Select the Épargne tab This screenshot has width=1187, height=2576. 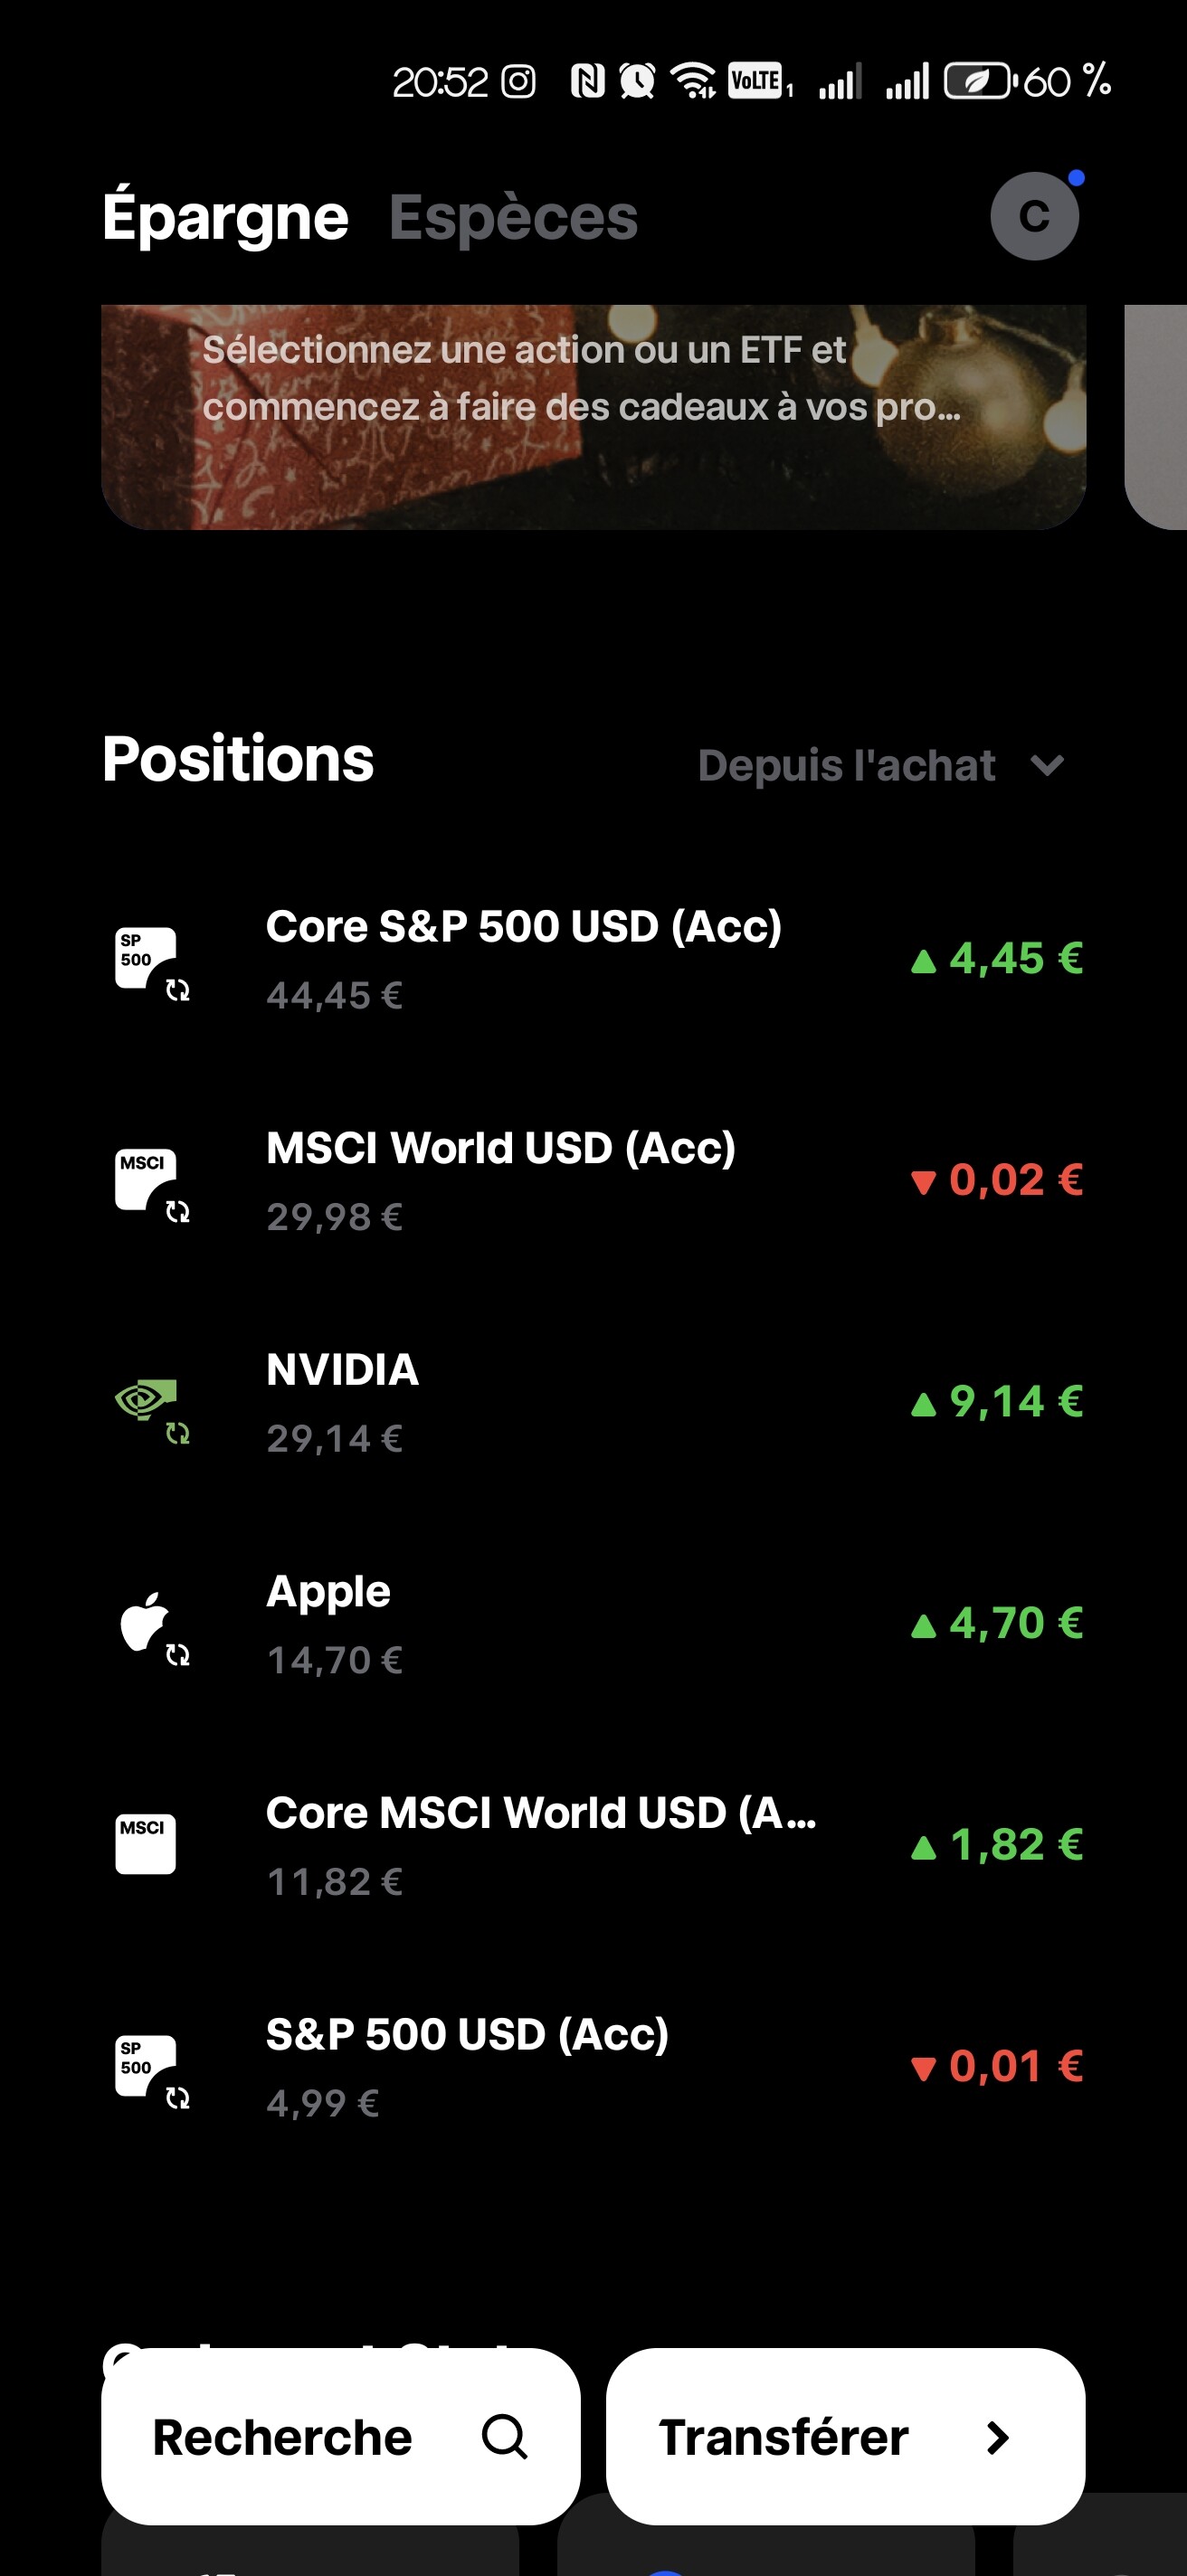tap(225, 217)
